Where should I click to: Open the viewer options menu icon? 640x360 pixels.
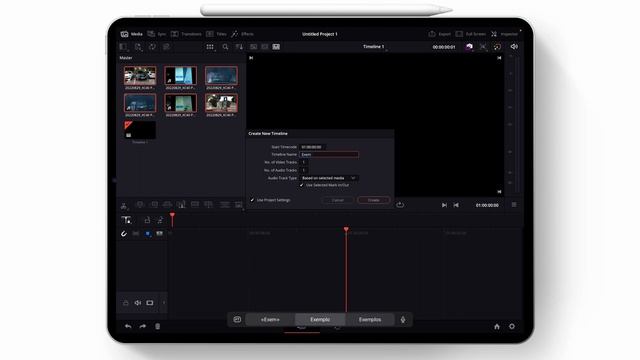pyautogui.click(x=514, y=205)
